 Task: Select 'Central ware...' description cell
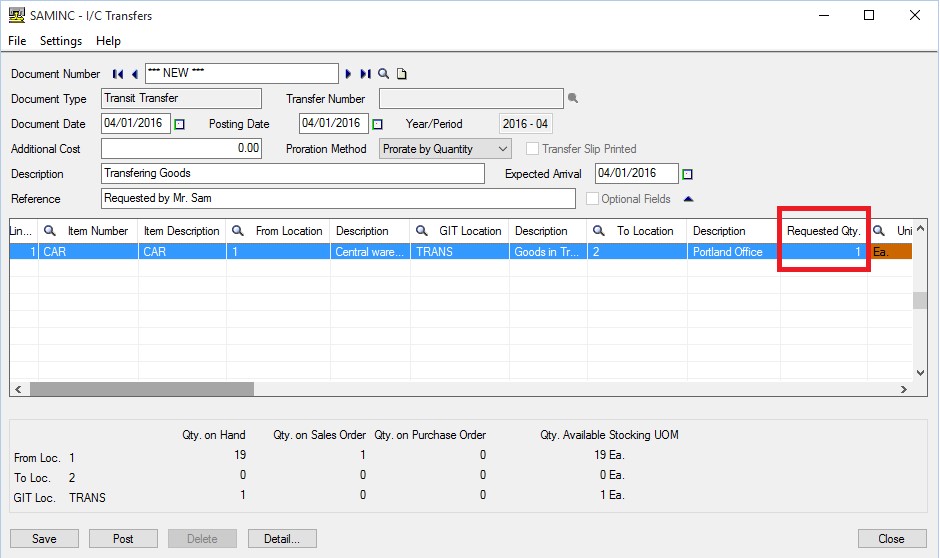click(370, 252)
